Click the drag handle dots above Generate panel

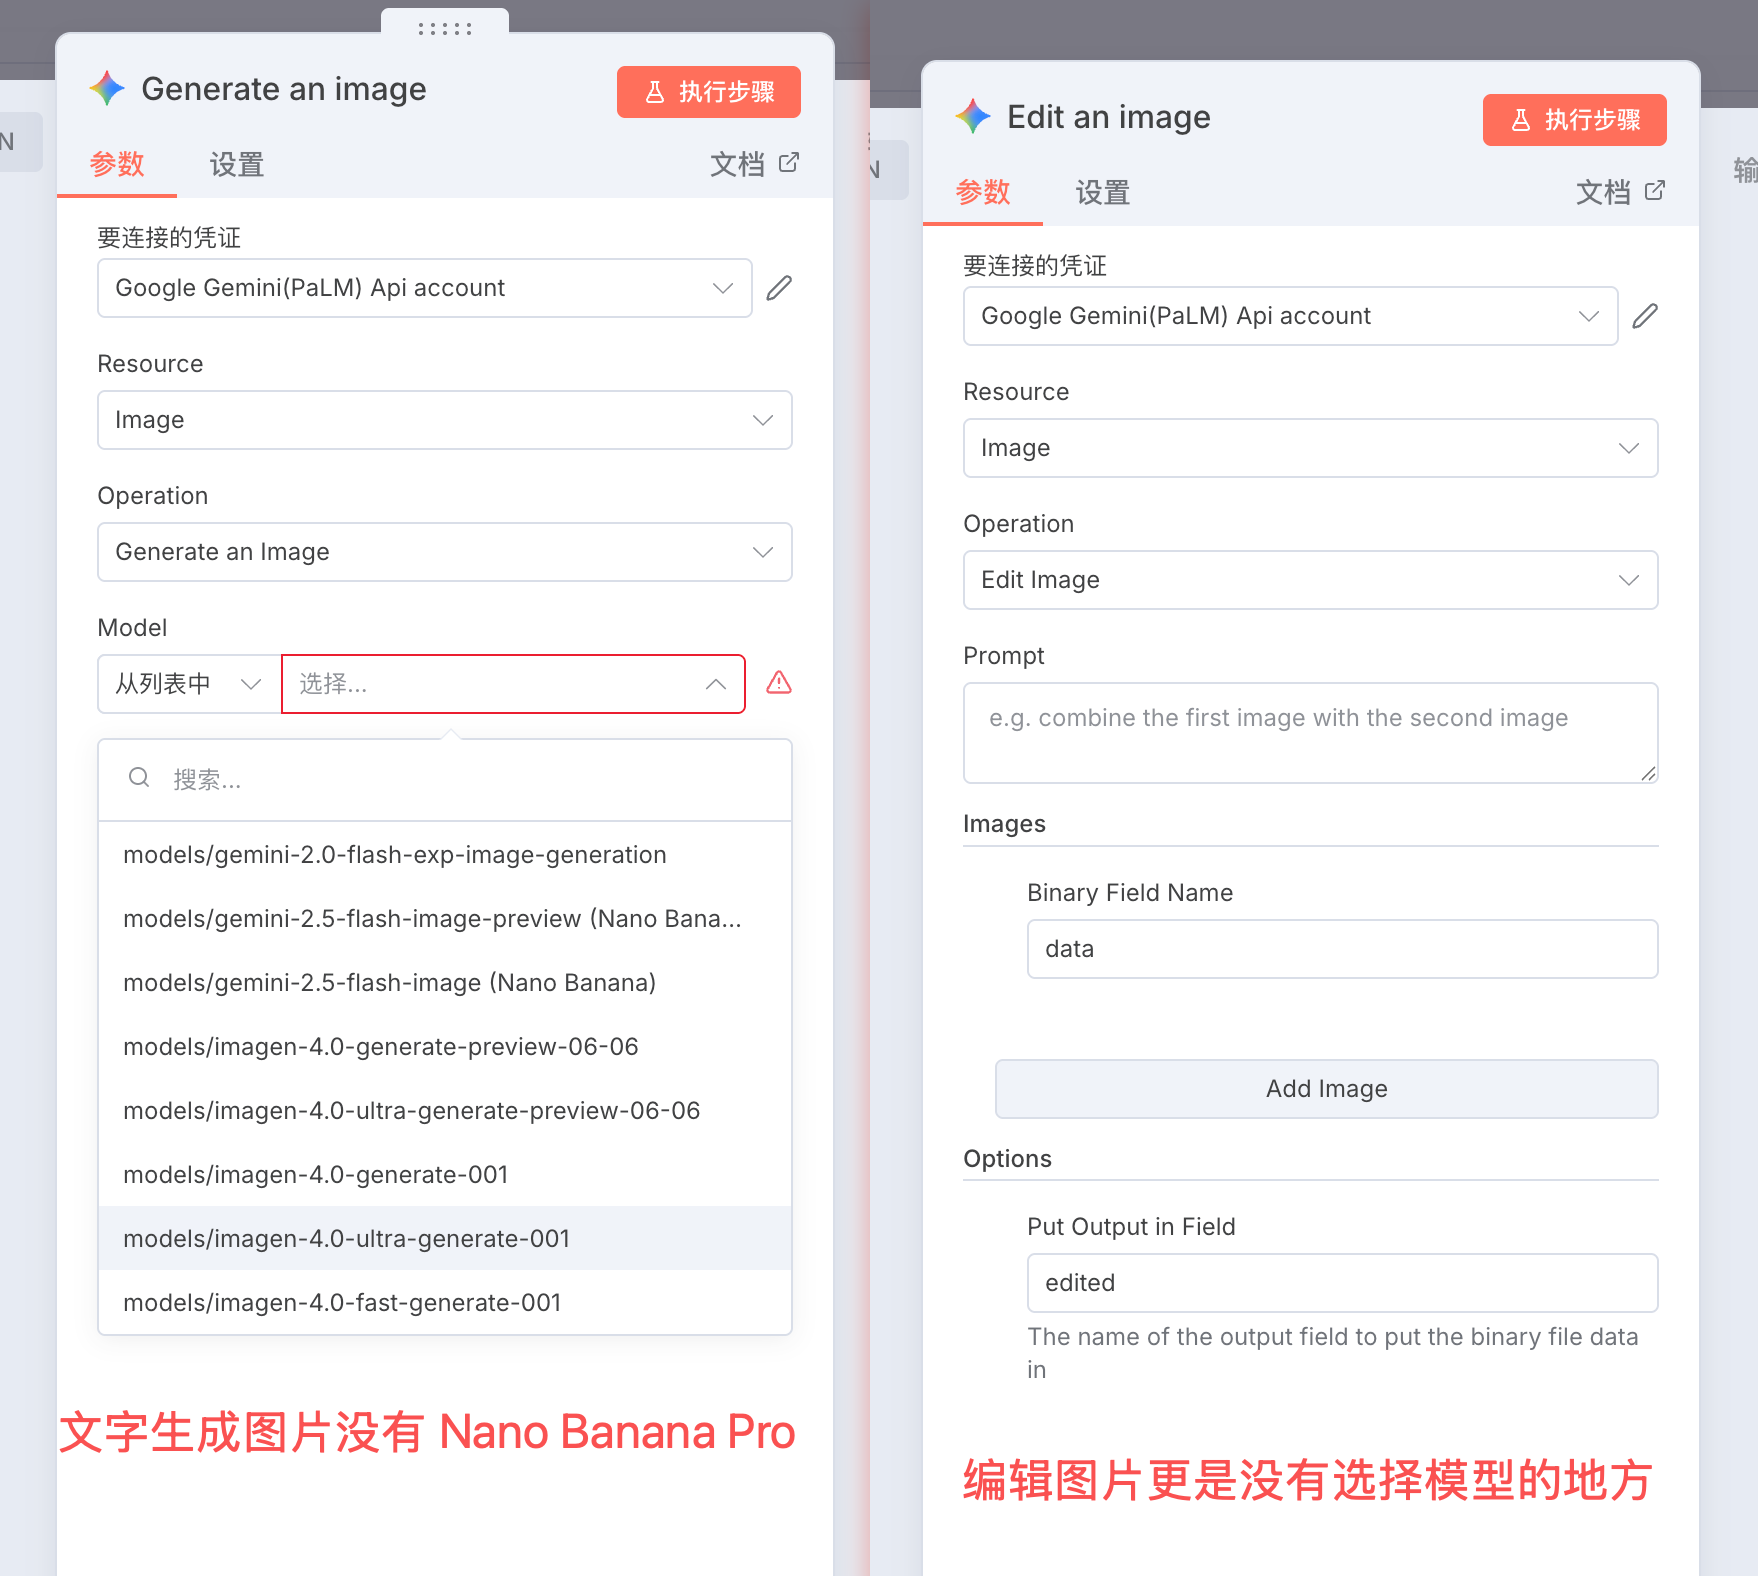445,29
